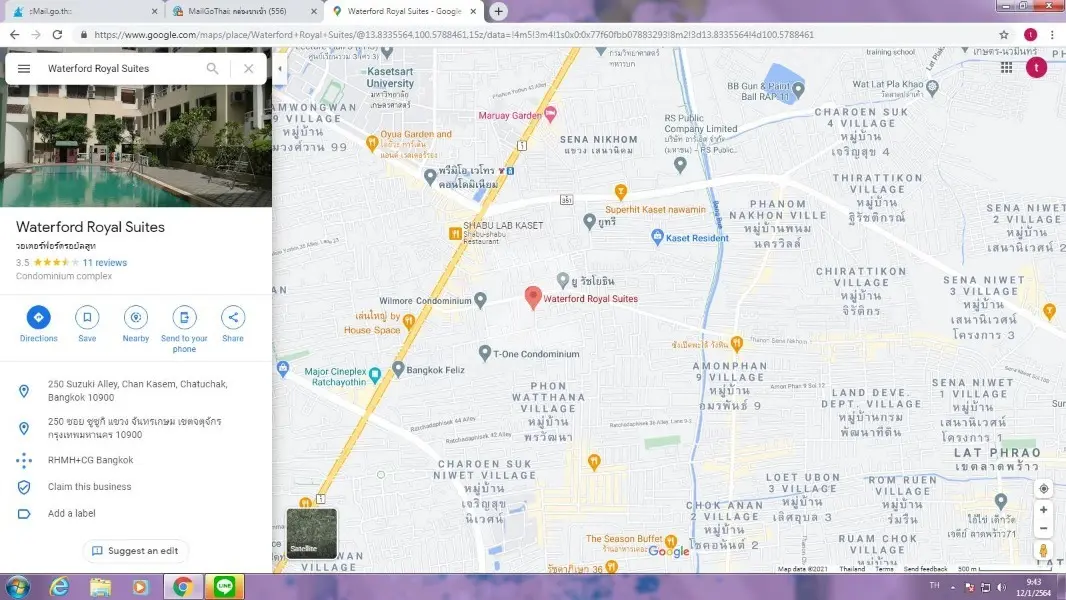Select the T-One Condominium marker

coord(485,353)
